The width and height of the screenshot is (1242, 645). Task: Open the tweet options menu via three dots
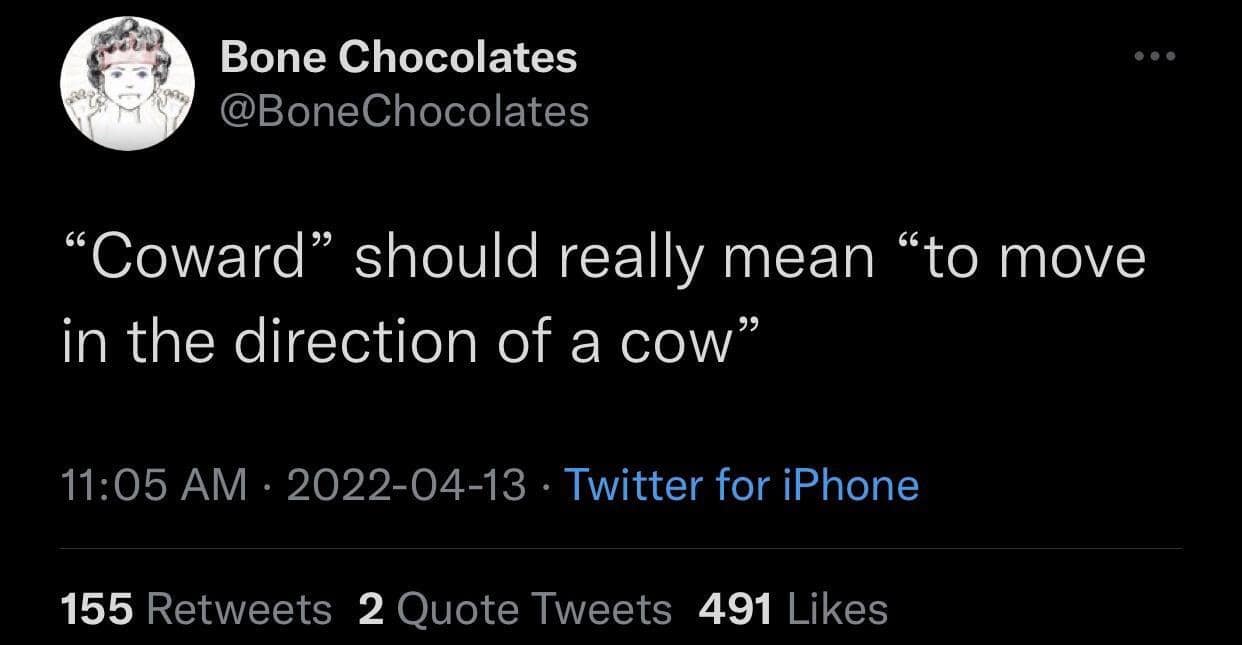point(1152,57)
